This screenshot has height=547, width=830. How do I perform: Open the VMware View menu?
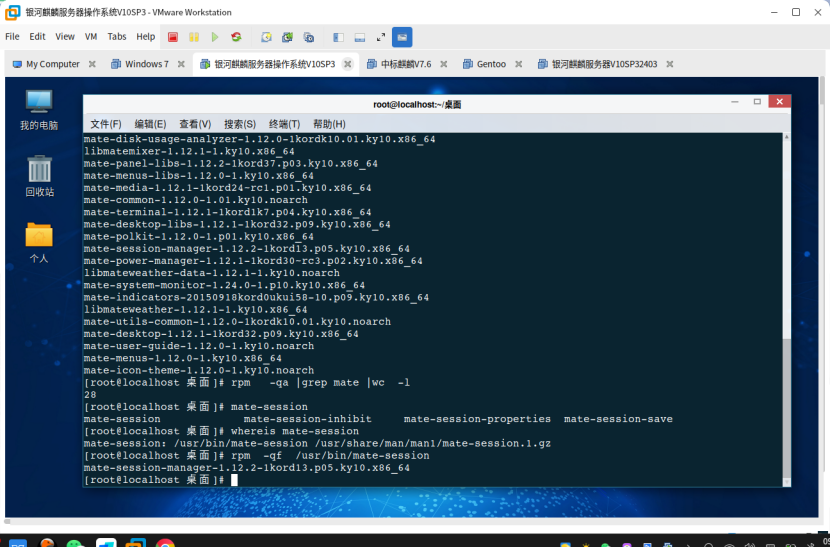[65, 37]
